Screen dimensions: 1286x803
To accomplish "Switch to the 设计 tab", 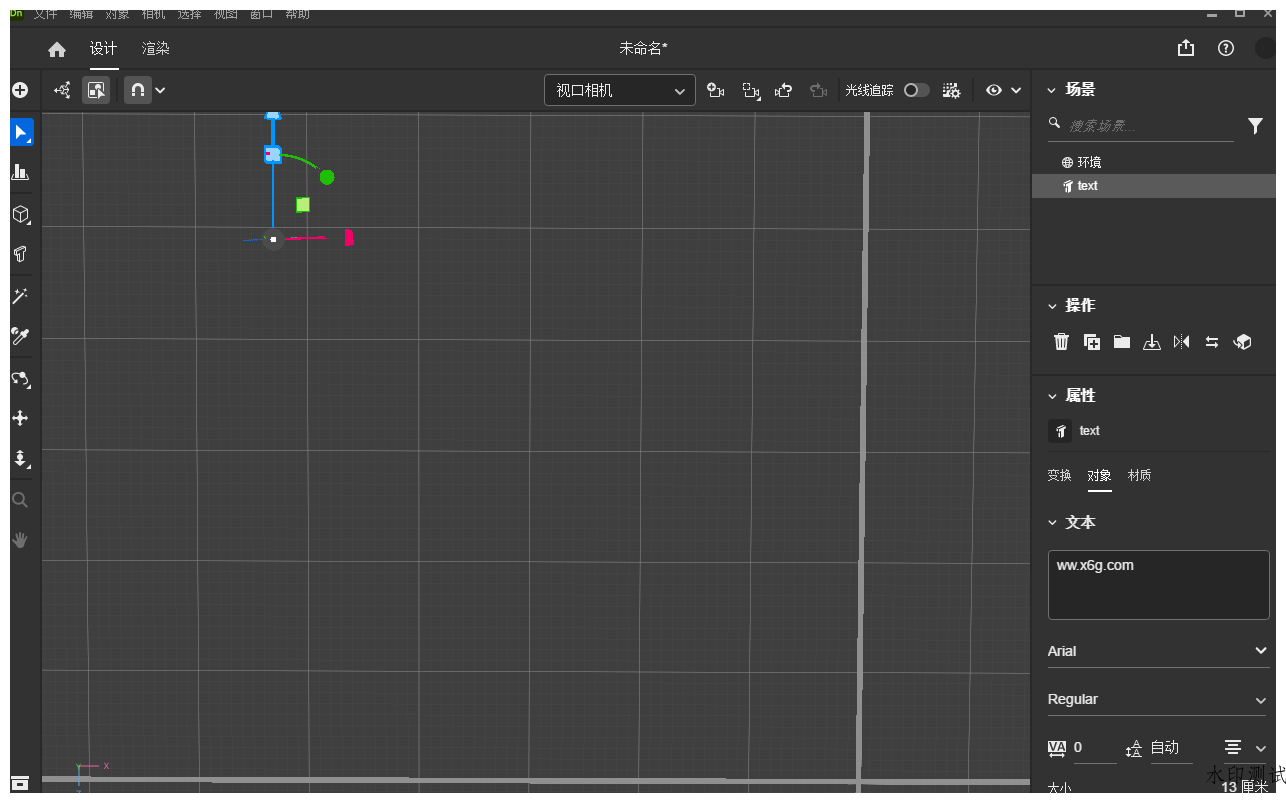I will pos(103,49).
